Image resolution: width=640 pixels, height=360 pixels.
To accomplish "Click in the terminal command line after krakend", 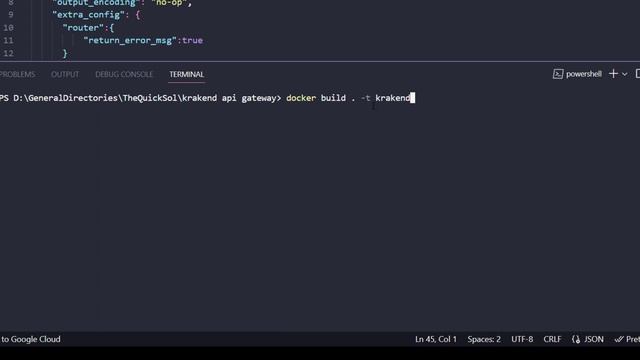I will [413, 98].
